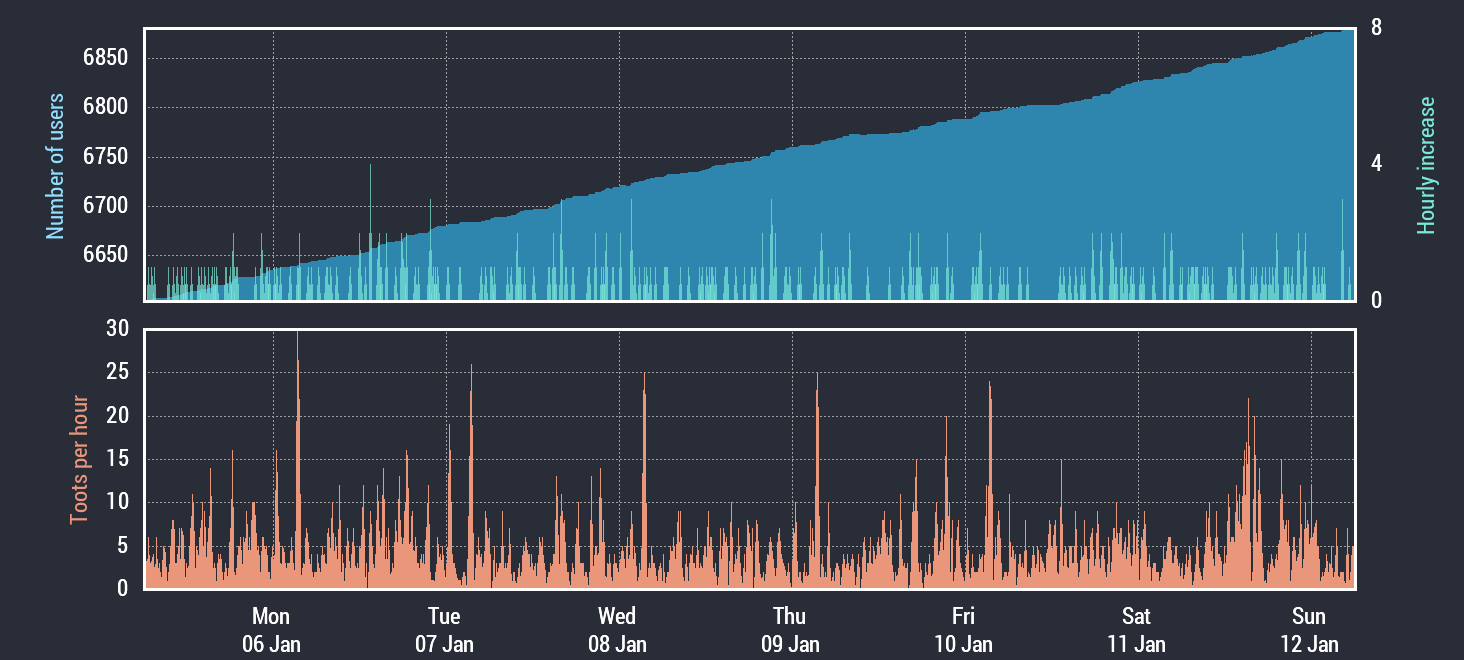
Task: Select the Tue 07 Jan date label
Action: point(444,629)
